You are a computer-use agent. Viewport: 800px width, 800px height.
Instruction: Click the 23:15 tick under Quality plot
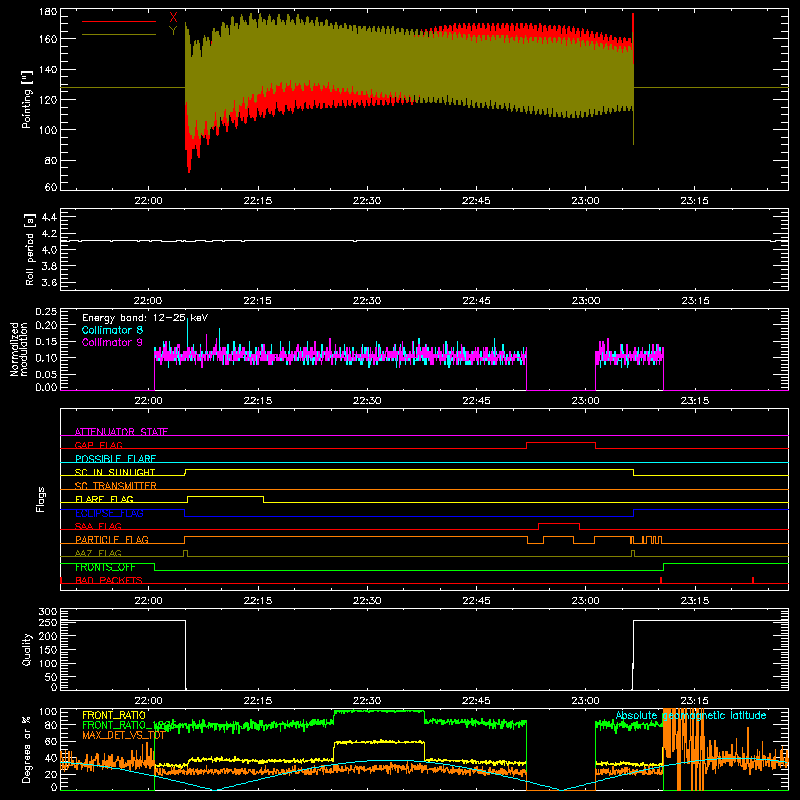click(694, 701)
